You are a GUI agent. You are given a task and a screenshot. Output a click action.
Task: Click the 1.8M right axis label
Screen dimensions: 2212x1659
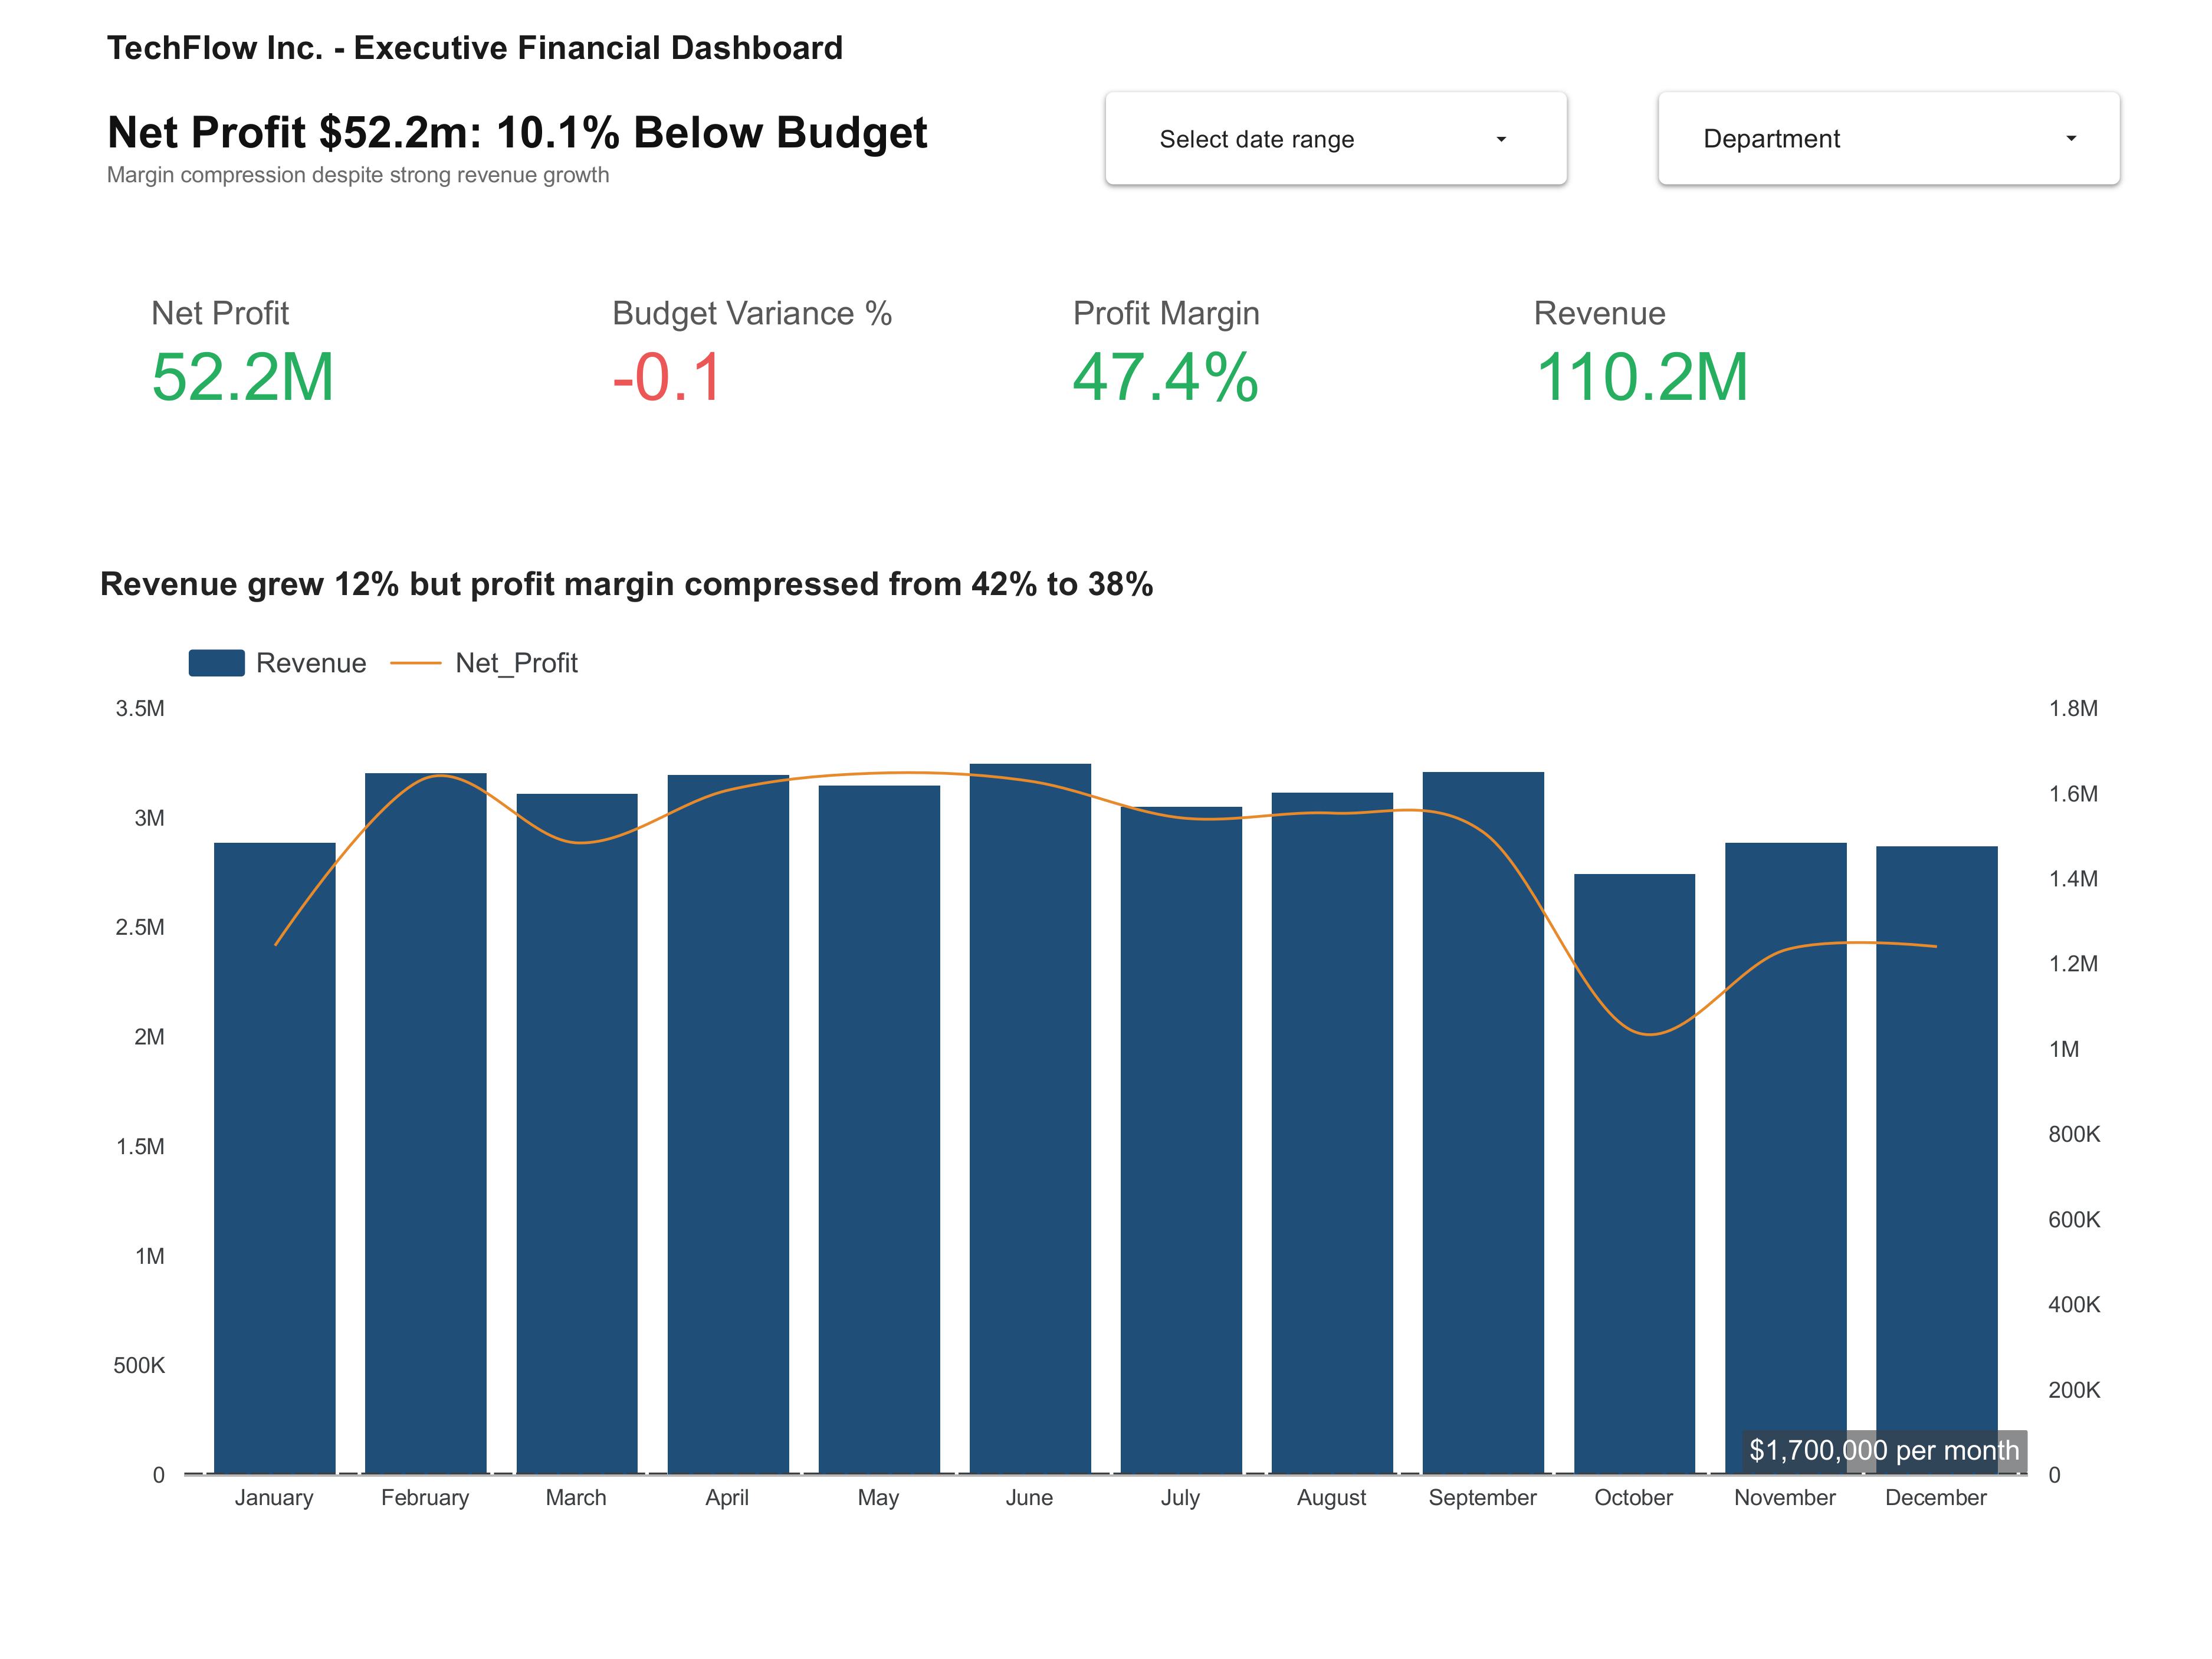(2073, 708)
